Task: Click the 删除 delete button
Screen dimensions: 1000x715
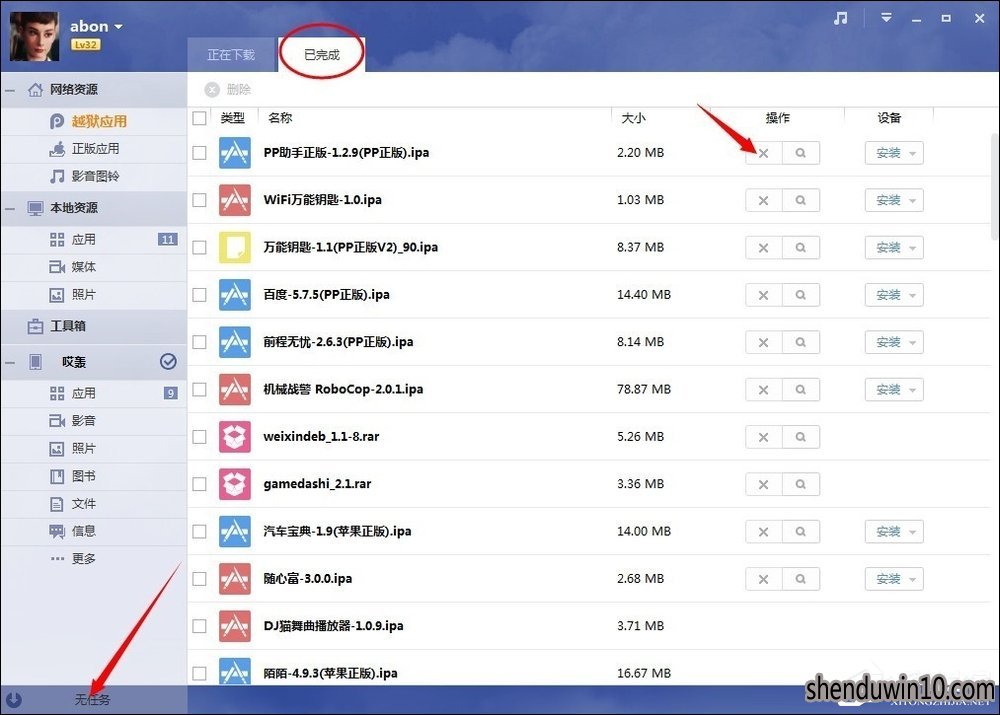Action: pos(228,90)
